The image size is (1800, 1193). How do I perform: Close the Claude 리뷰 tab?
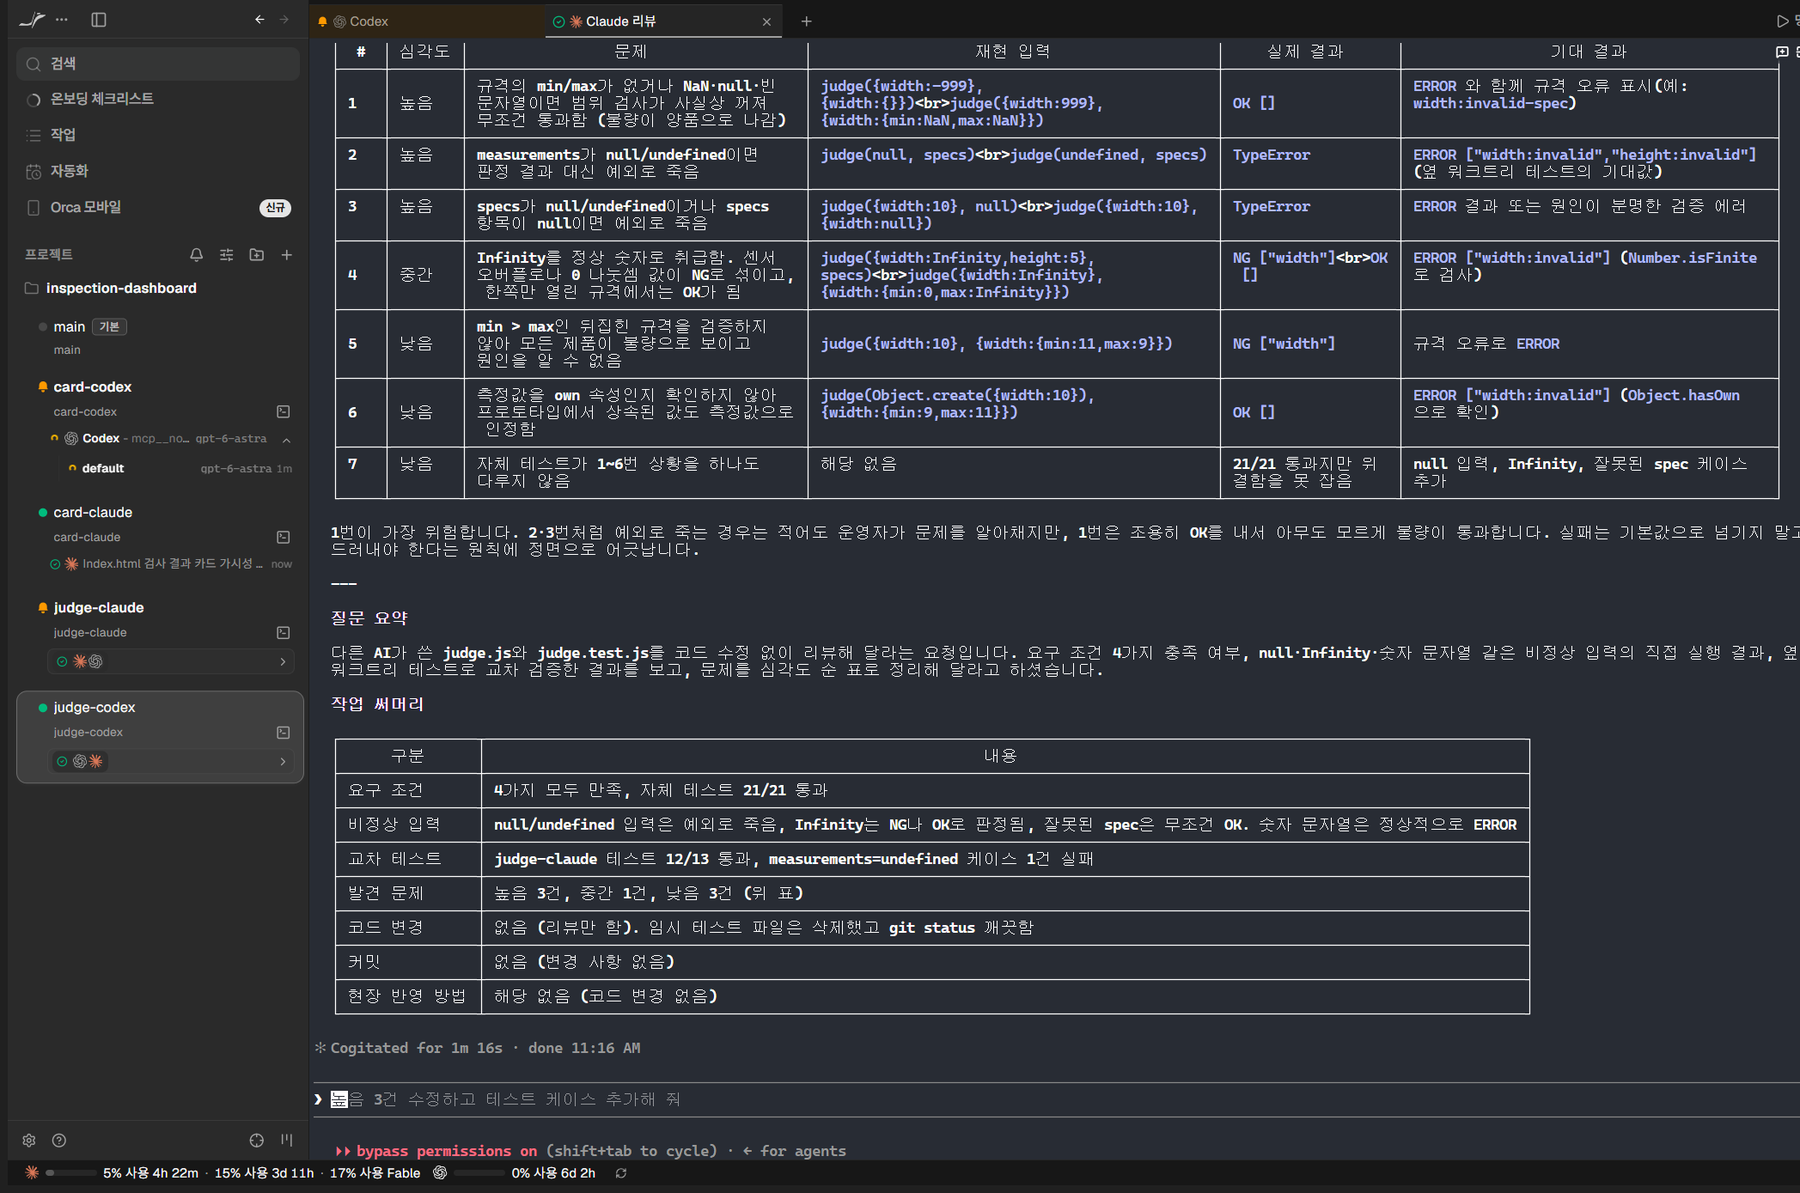point(767,21)
